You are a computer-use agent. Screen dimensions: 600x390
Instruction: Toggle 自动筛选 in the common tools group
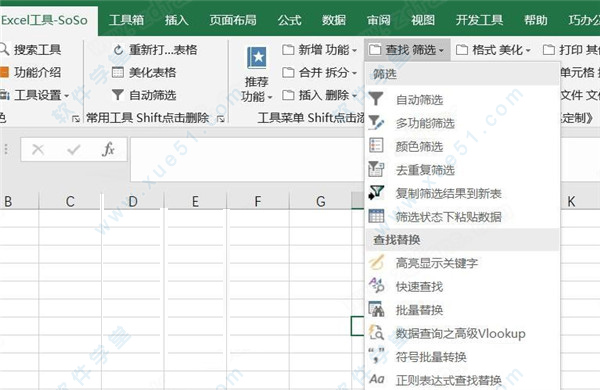[x=144, y=95]
